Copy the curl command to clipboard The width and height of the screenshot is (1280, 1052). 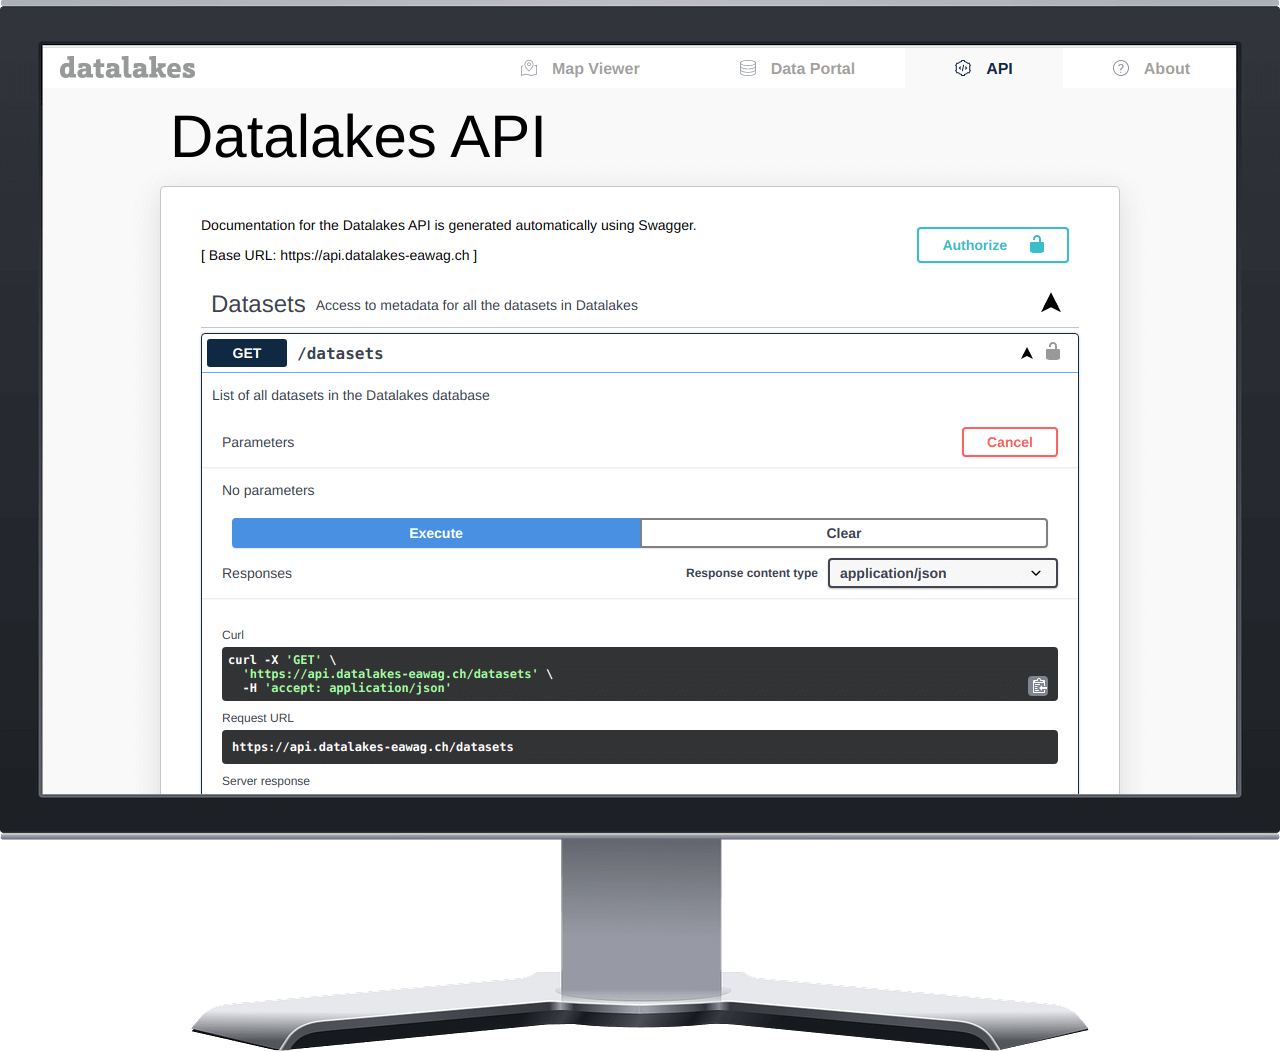click(x=1039, y=686)
